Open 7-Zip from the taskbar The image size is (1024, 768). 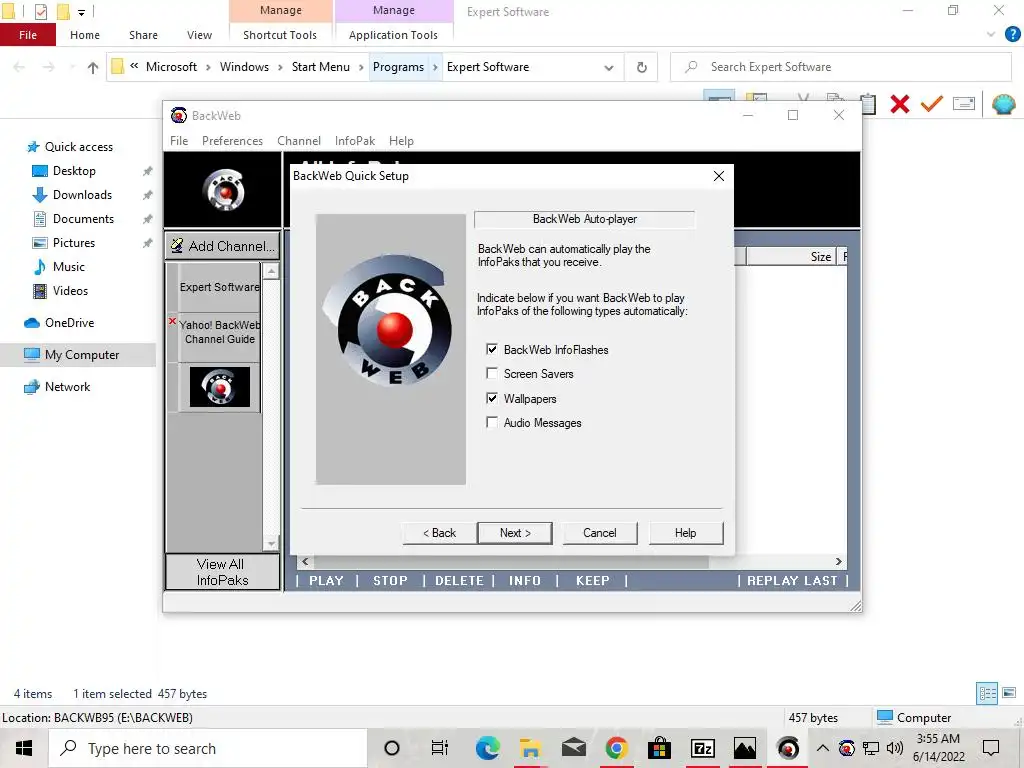(x=702, y=748)
